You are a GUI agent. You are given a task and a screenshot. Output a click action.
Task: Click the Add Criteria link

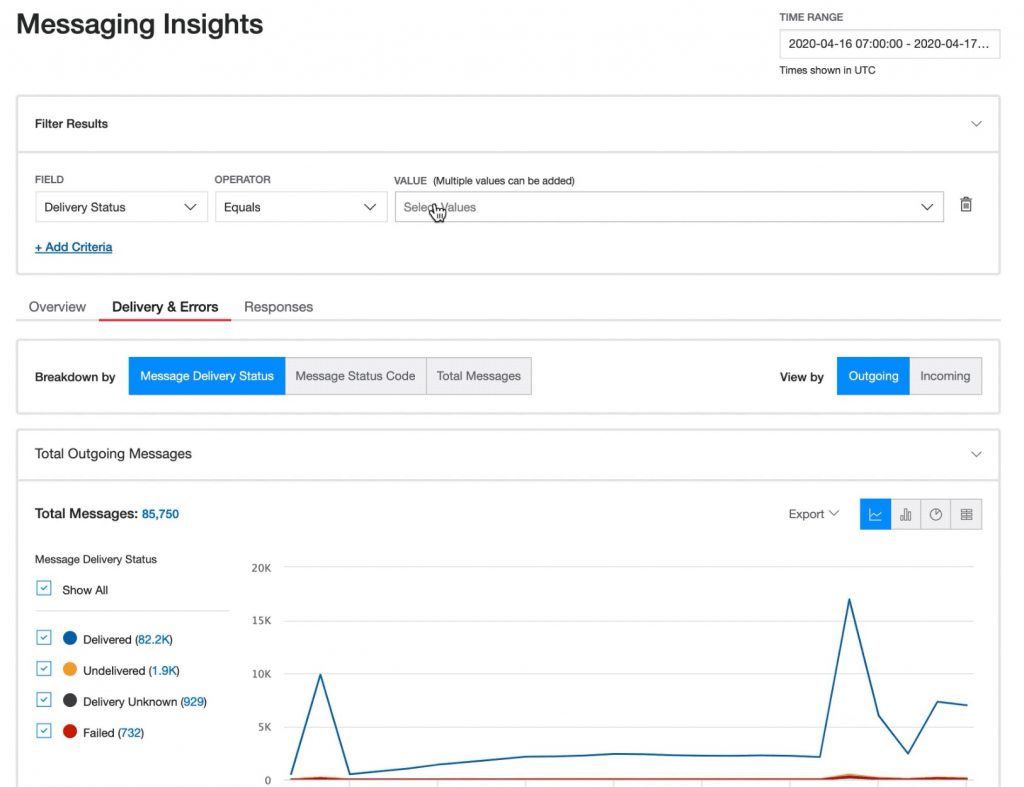coord(73,246)
